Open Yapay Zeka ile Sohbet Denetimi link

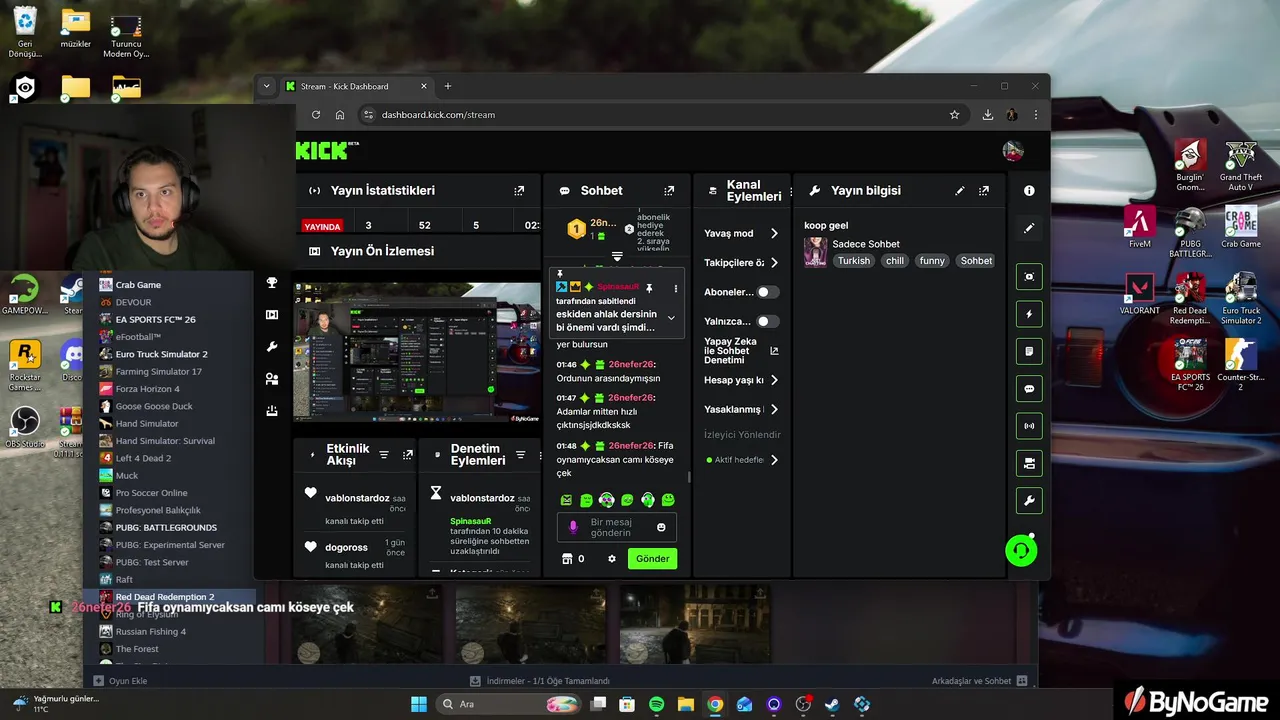click(x=774, y=351)
